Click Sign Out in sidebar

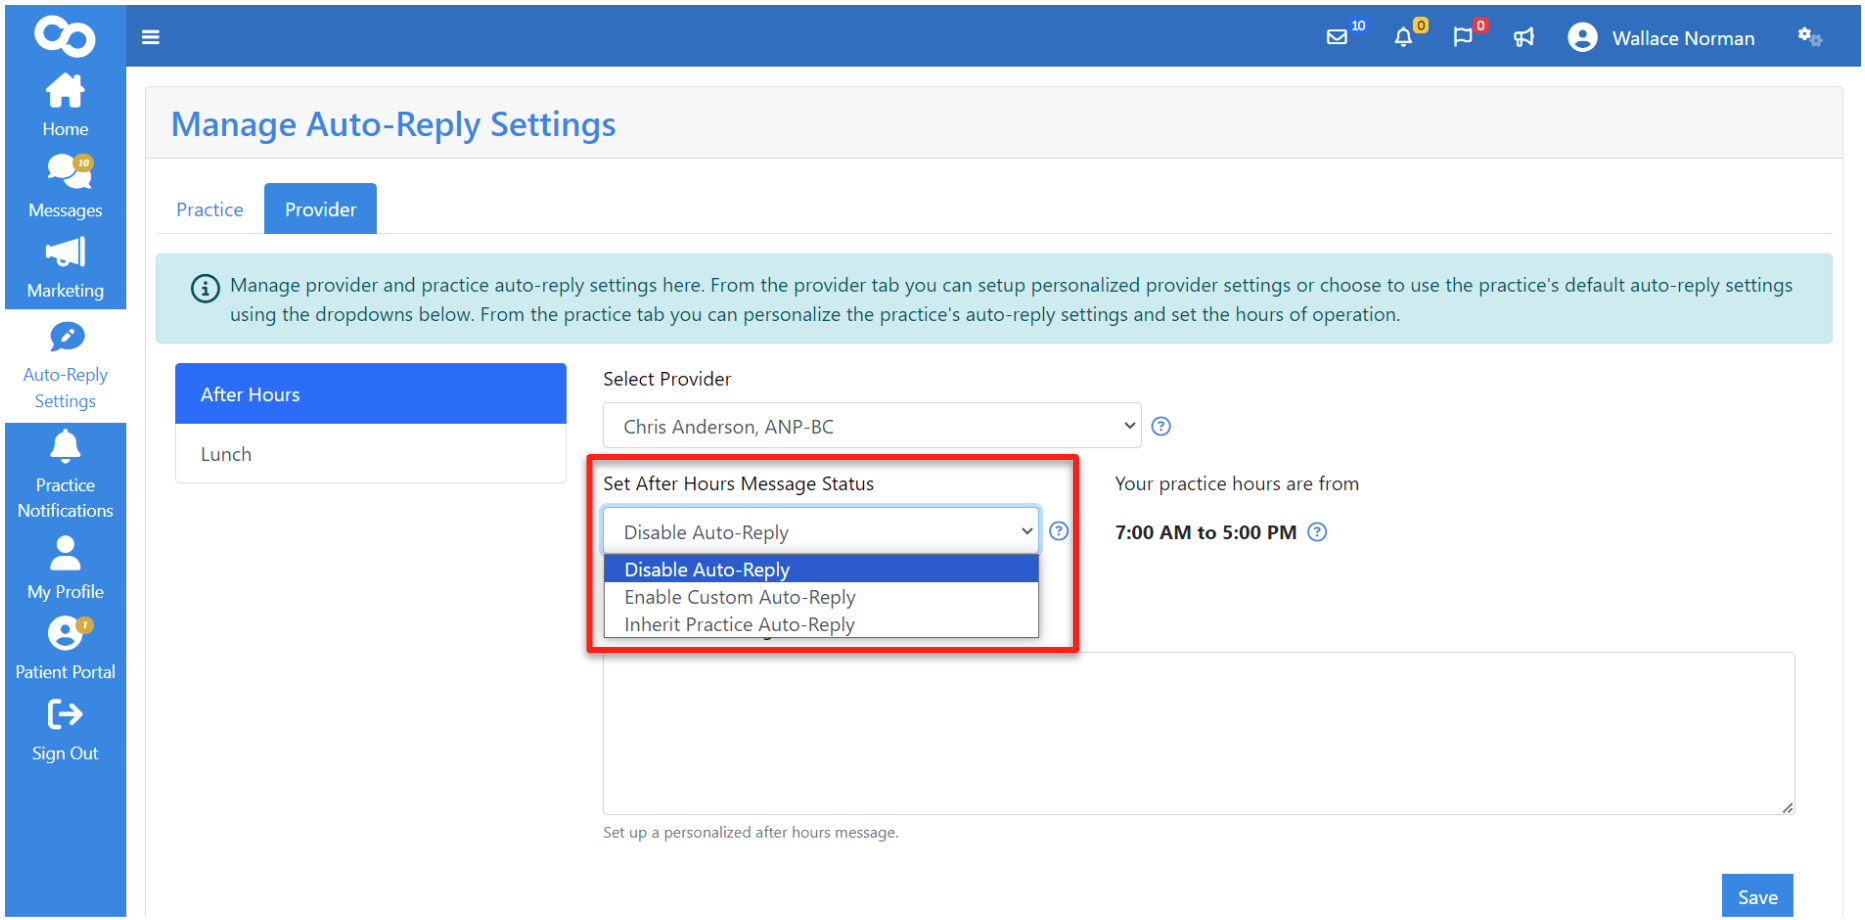(65, 731)
